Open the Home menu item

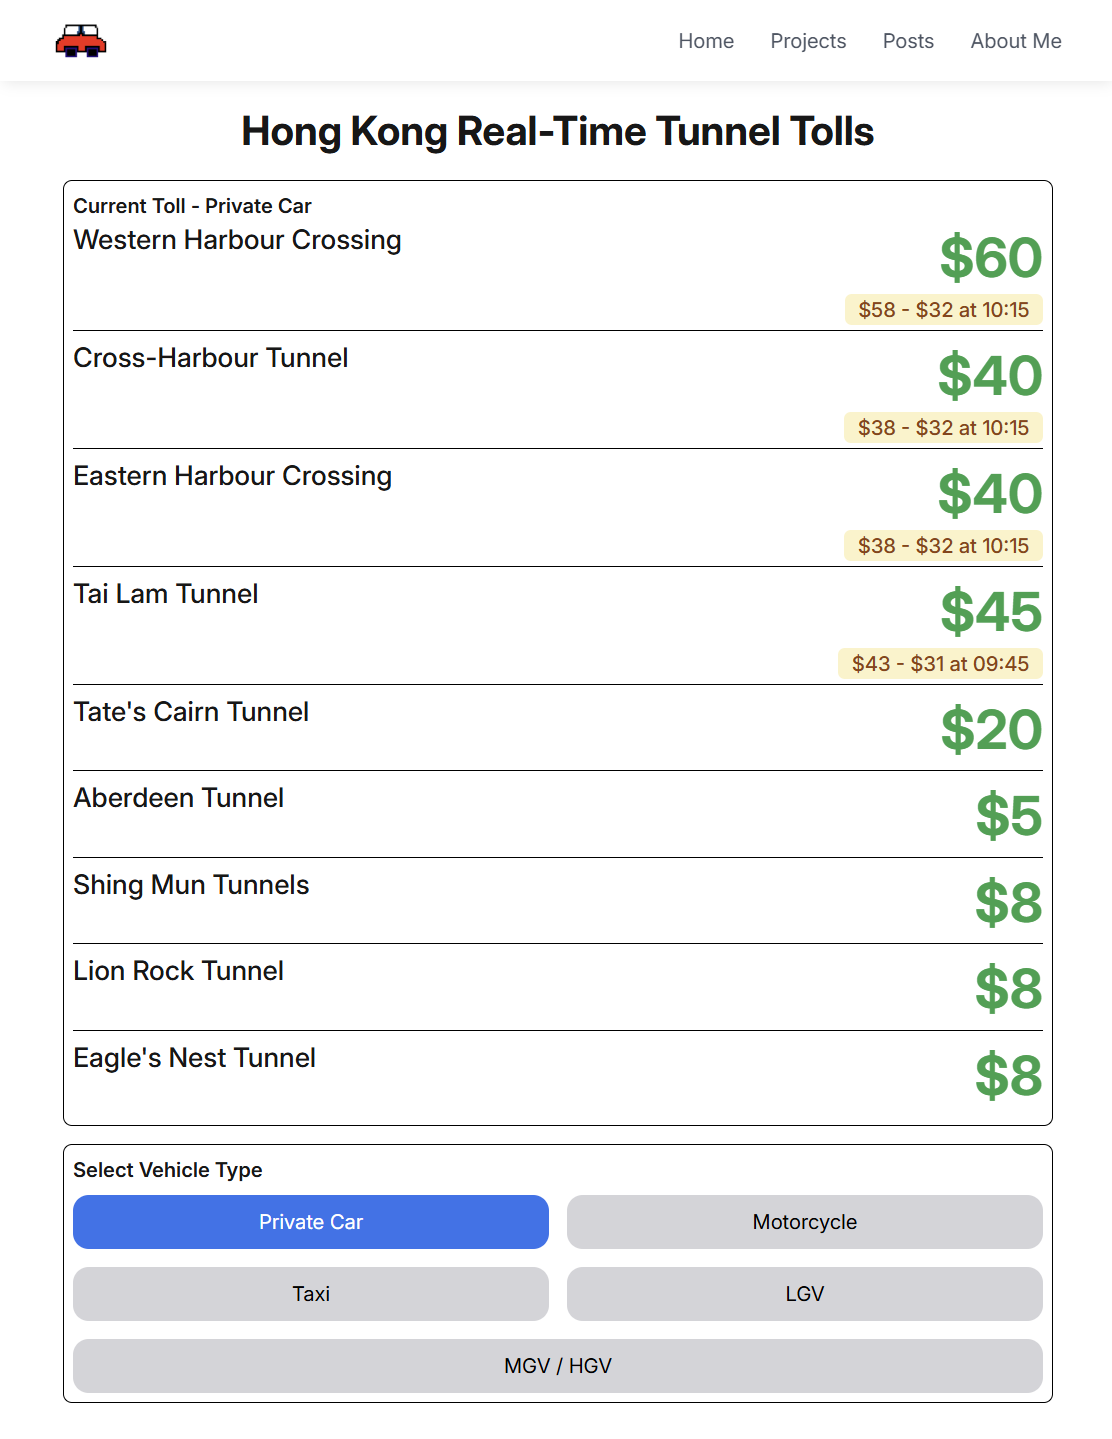tap(706, 41)
